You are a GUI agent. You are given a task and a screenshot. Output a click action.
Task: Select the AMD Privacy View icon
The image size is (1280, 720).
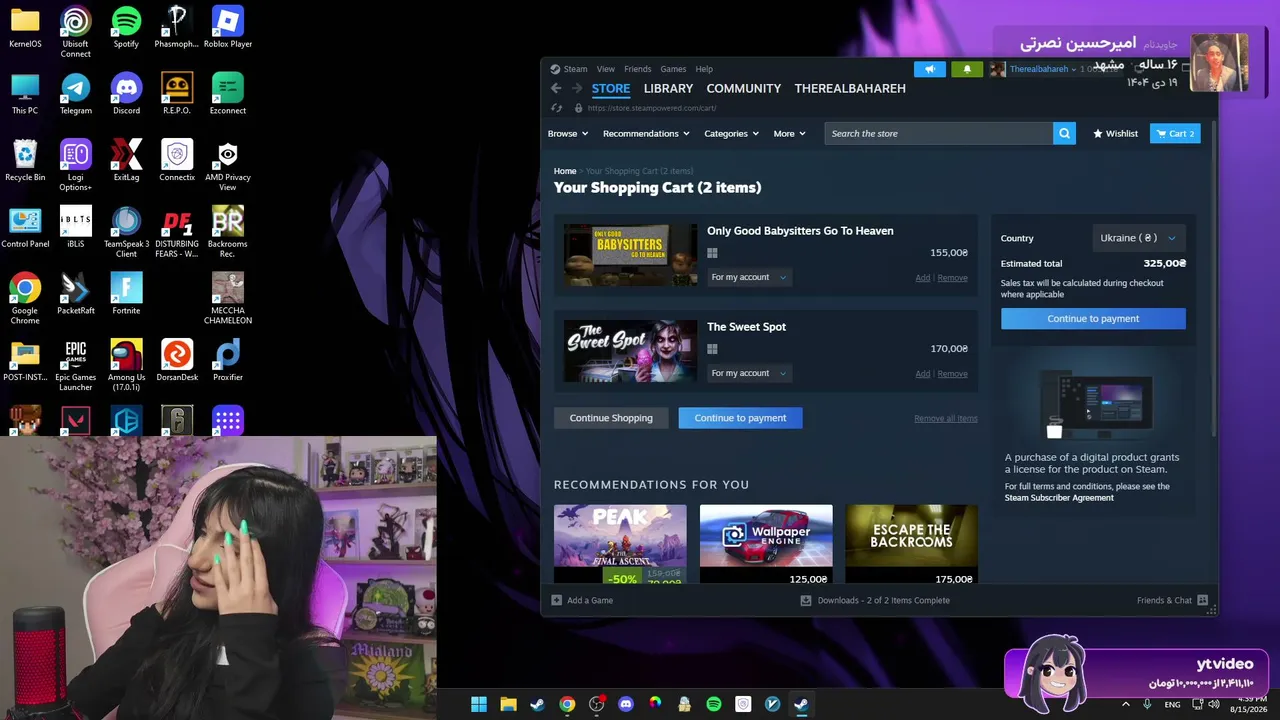point(228,166)
